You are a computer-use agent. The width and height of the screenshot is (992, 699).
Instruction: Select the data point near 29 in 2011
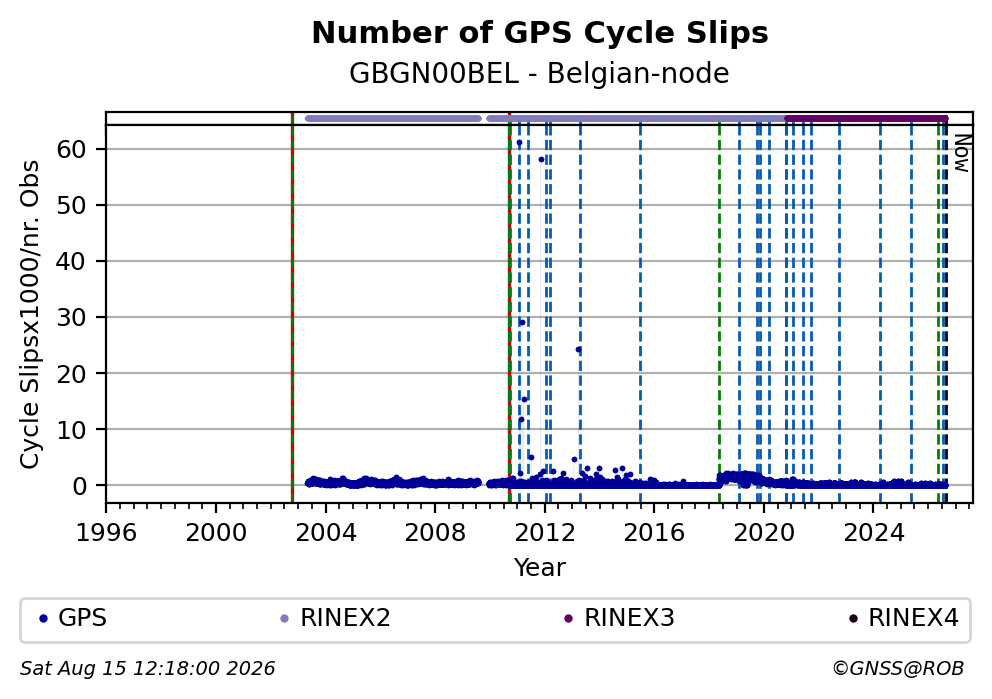click(522, 323)
